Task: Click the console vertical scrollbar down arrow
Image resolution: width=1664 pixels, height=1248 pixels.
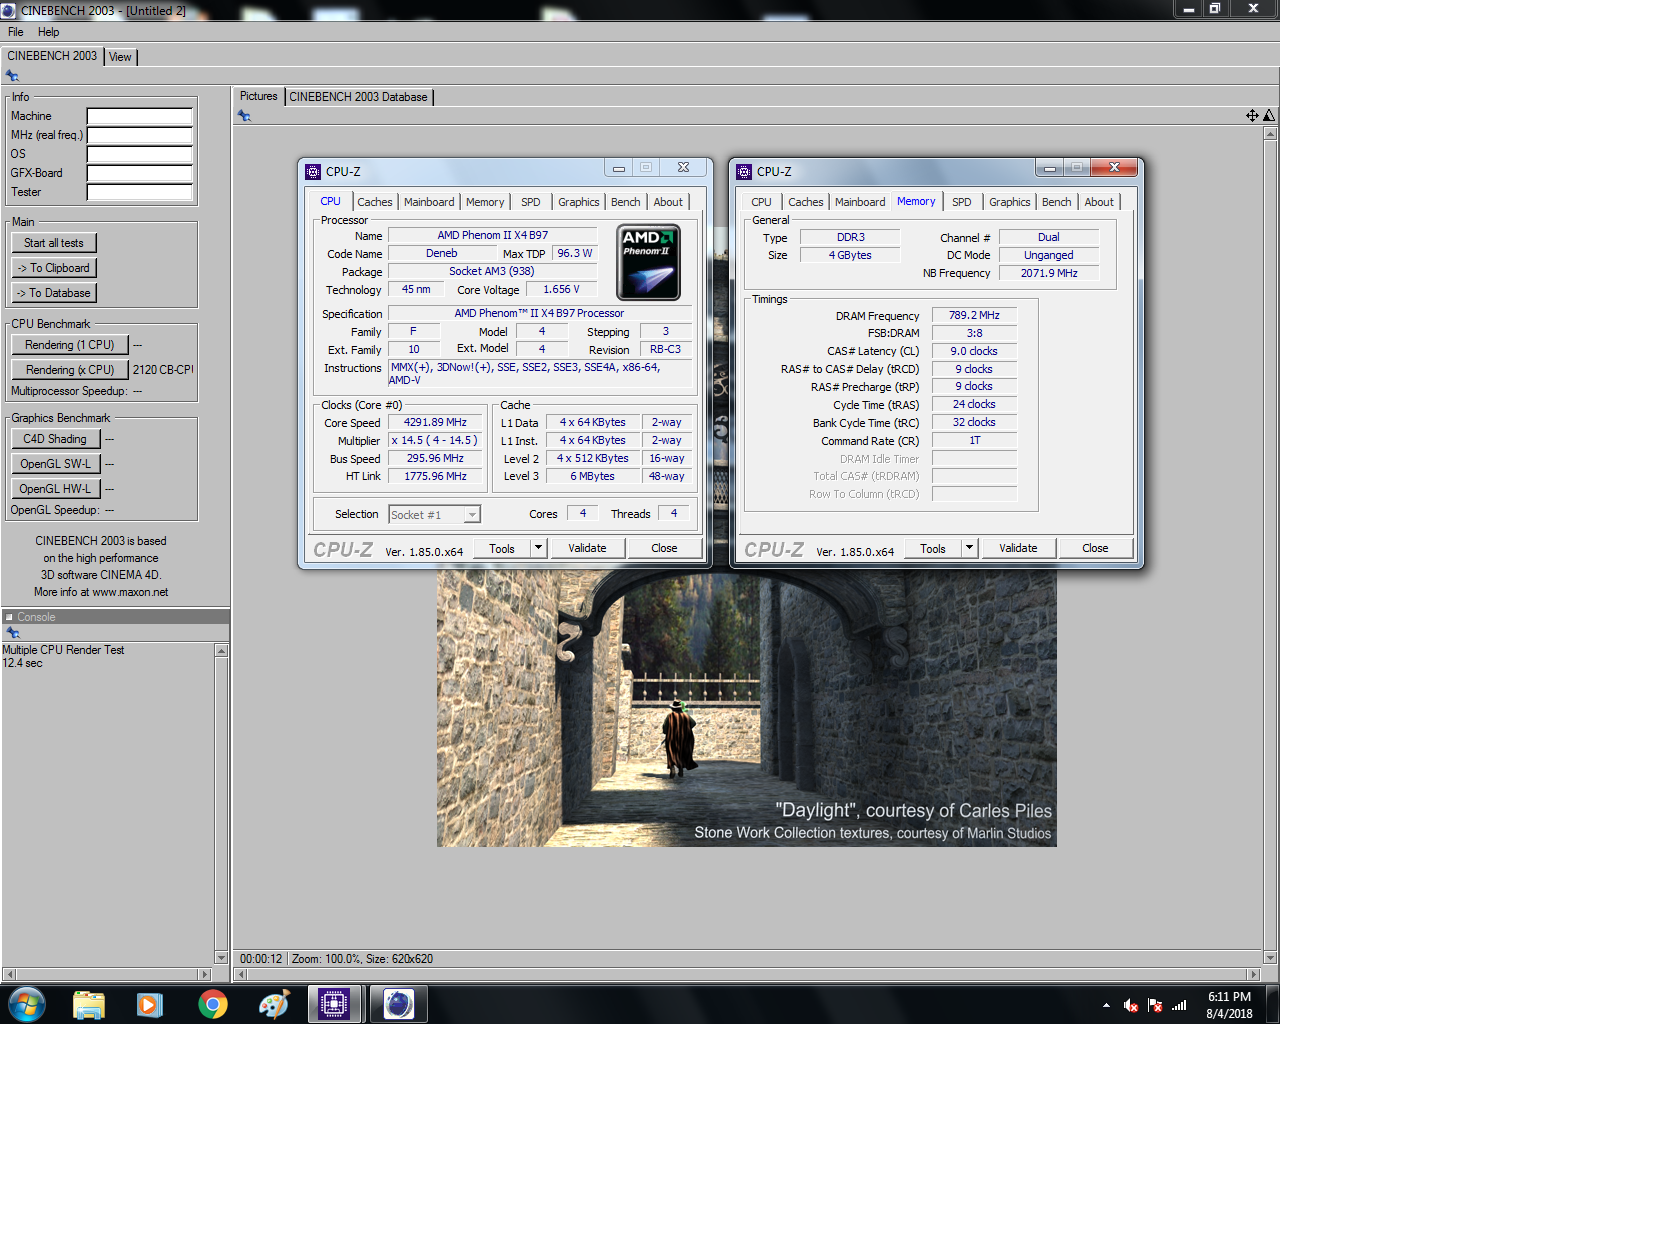Action: 221,958
